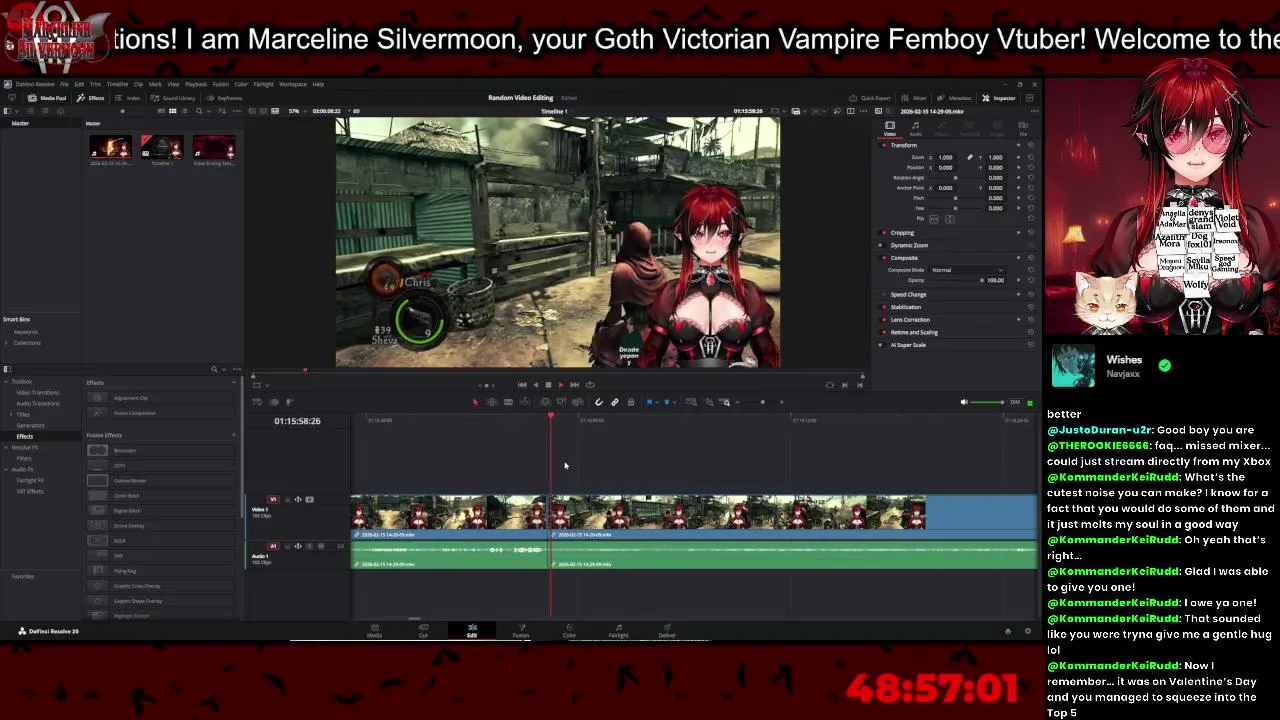Viewport: 1280px width, 720px height.
Task: Click the blue Marker icon
Action: [667, 402]
